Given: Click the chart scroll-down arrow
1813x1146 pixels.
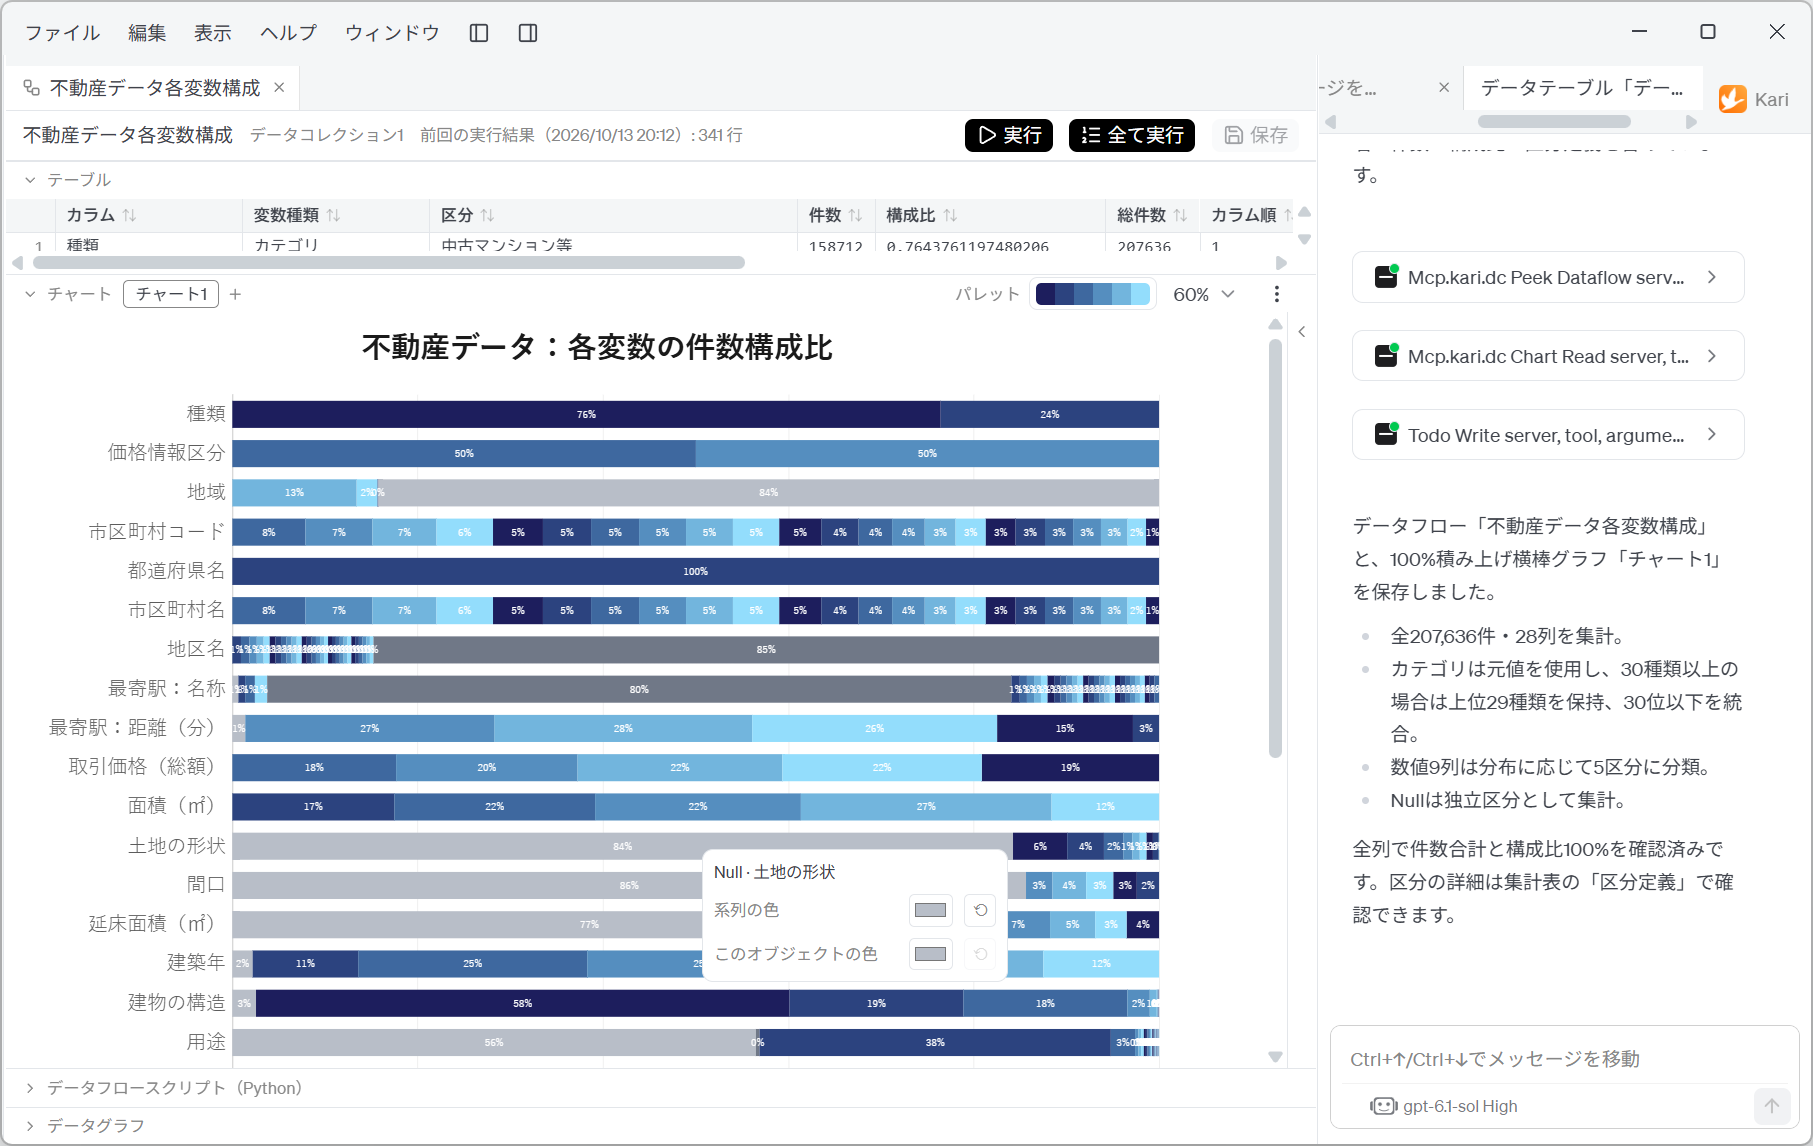Looking at the screenshot, I should click(1275, 1057).
